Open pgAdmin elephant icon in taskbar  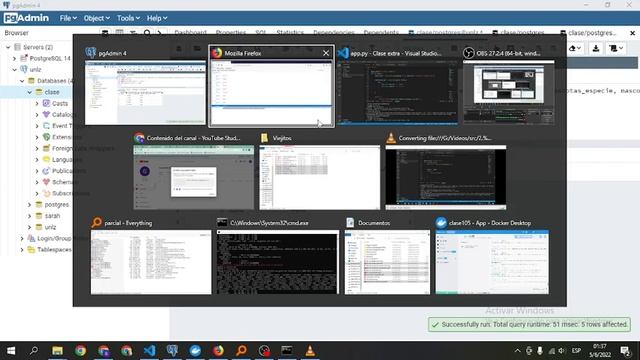(x=172, y=351)
